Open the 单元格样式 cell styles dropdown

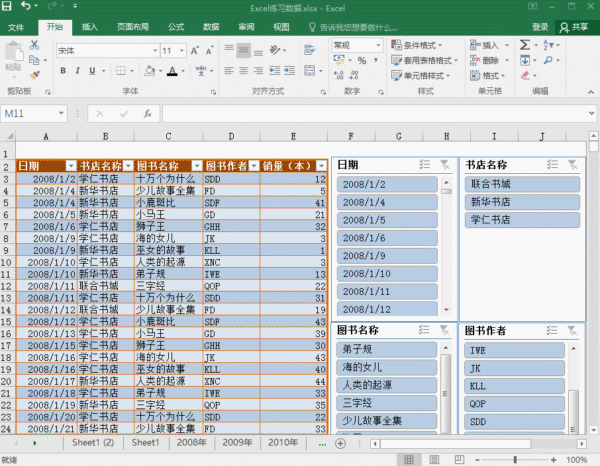421,75
